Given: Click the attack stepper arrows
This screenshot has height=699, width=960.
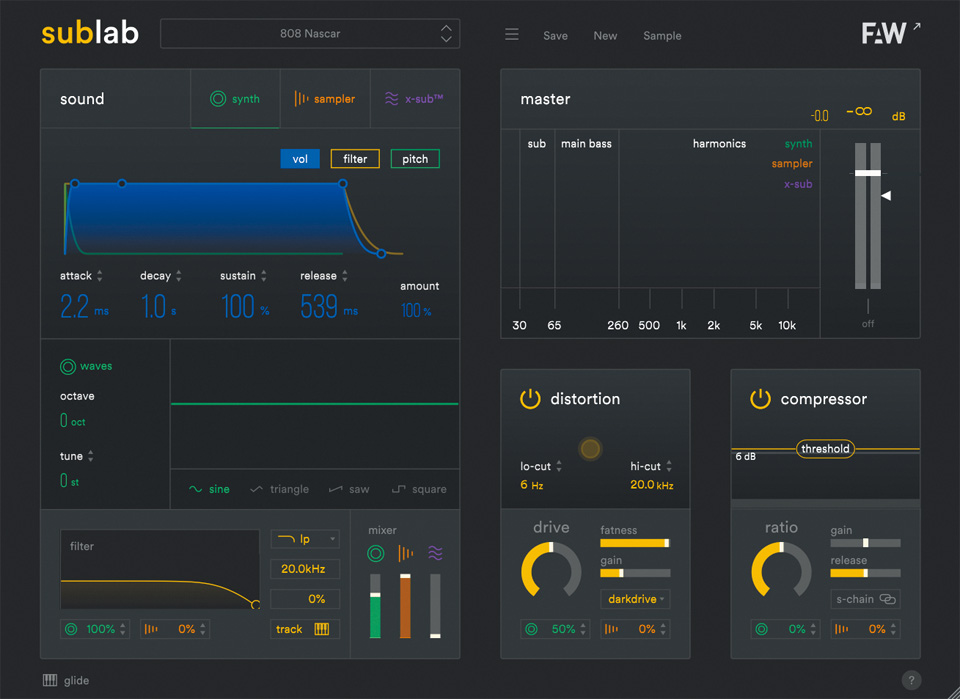Looking at the screenshot, I should pos(100,276).
